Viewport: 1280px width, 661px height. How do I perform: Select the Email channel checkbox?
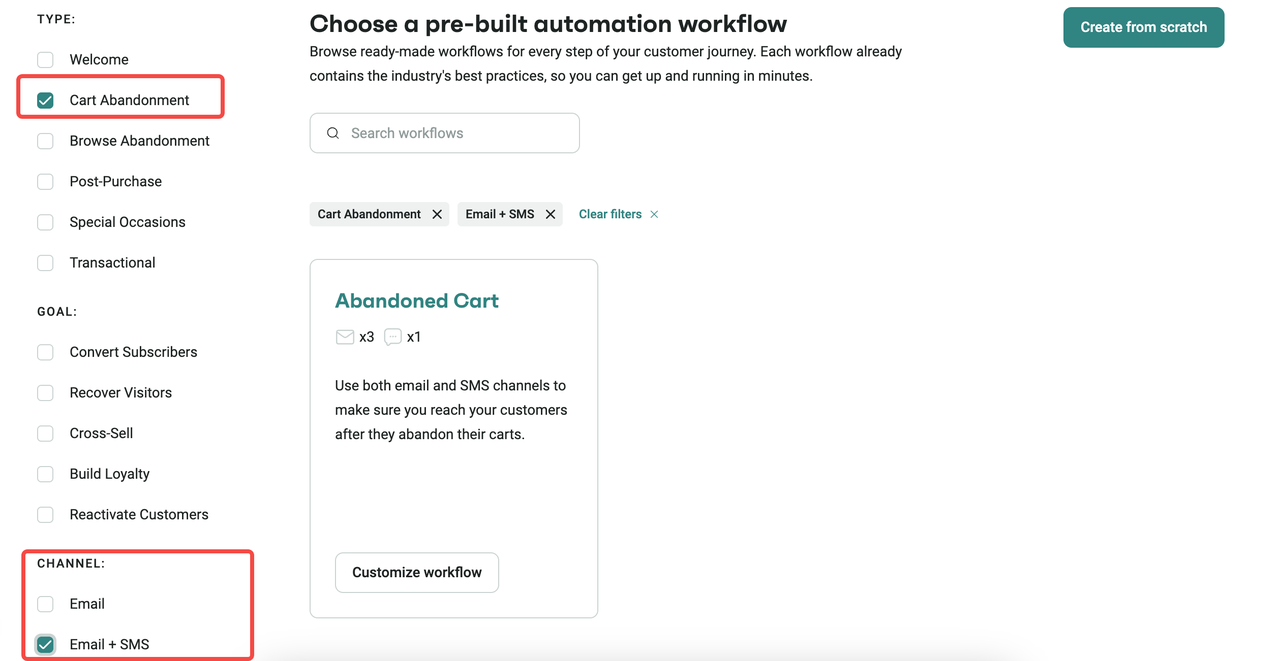[45, 604]
